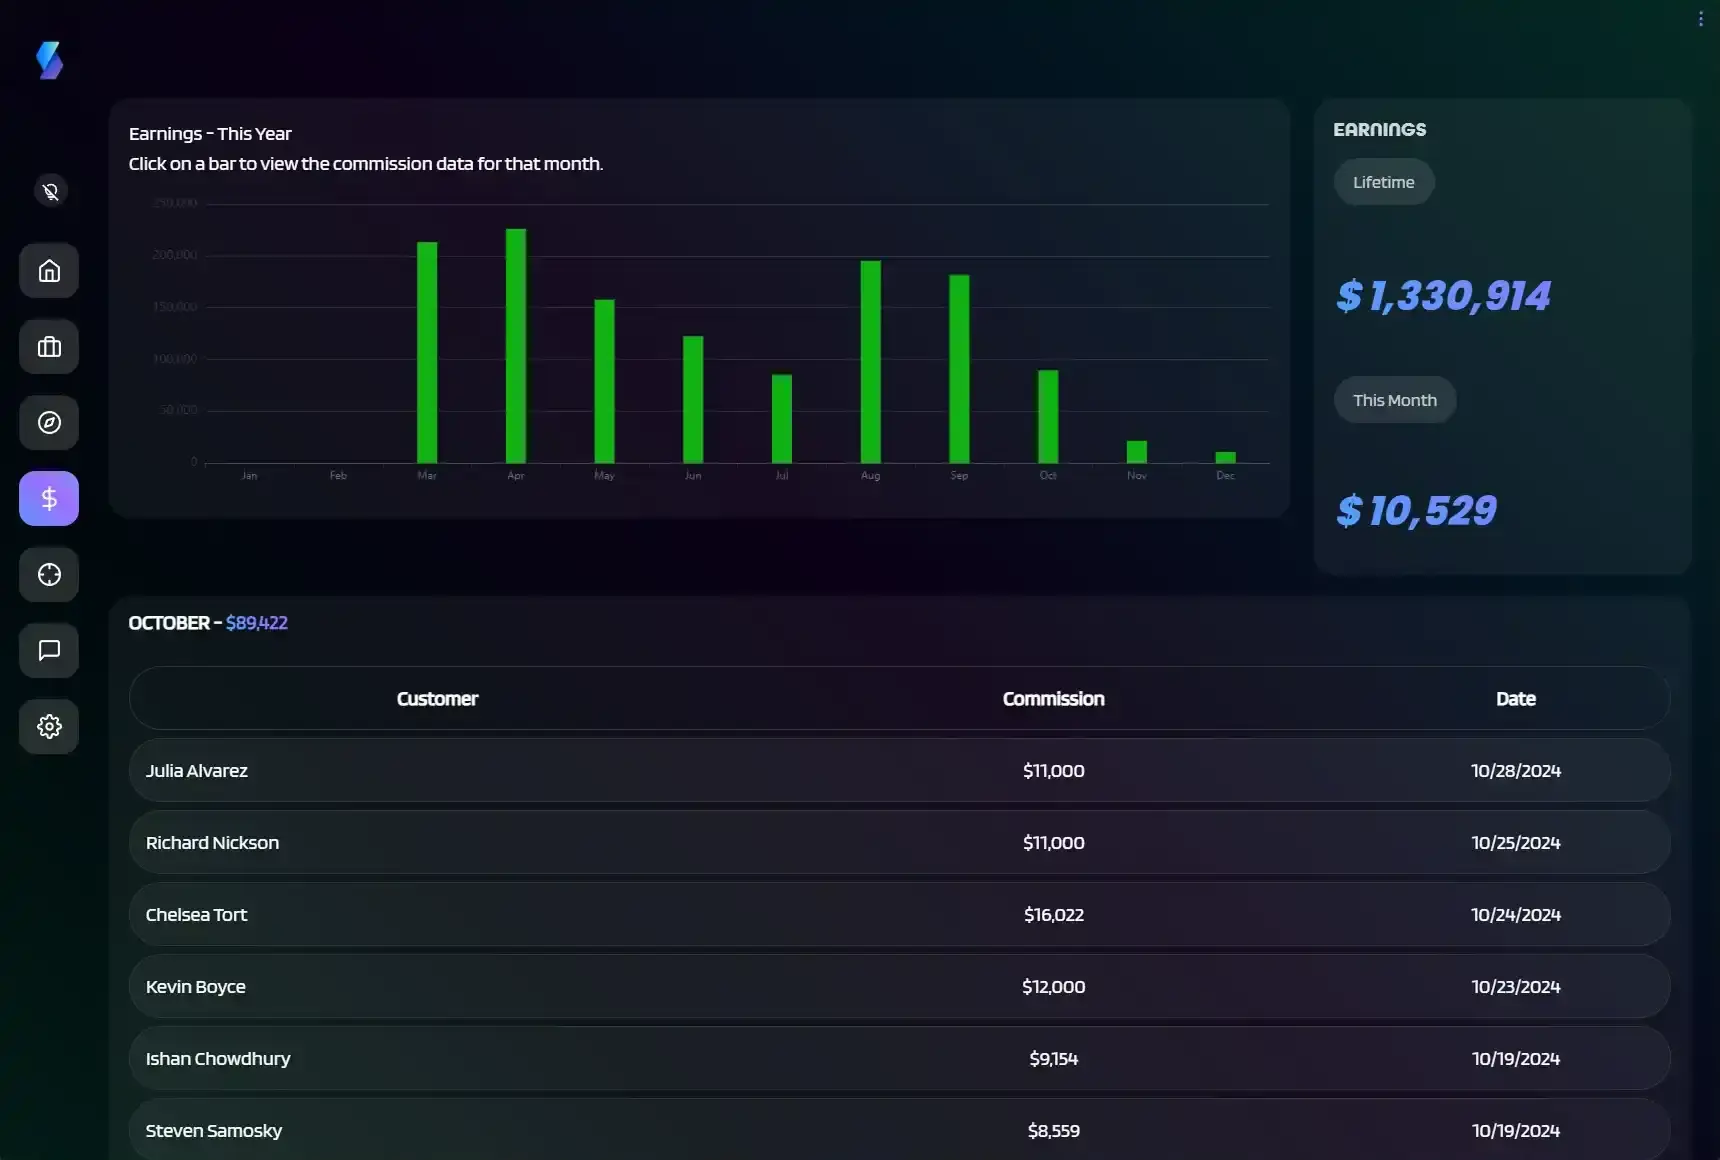
Task: Select the Julia Alvarez row
Action: coord(900,771)
